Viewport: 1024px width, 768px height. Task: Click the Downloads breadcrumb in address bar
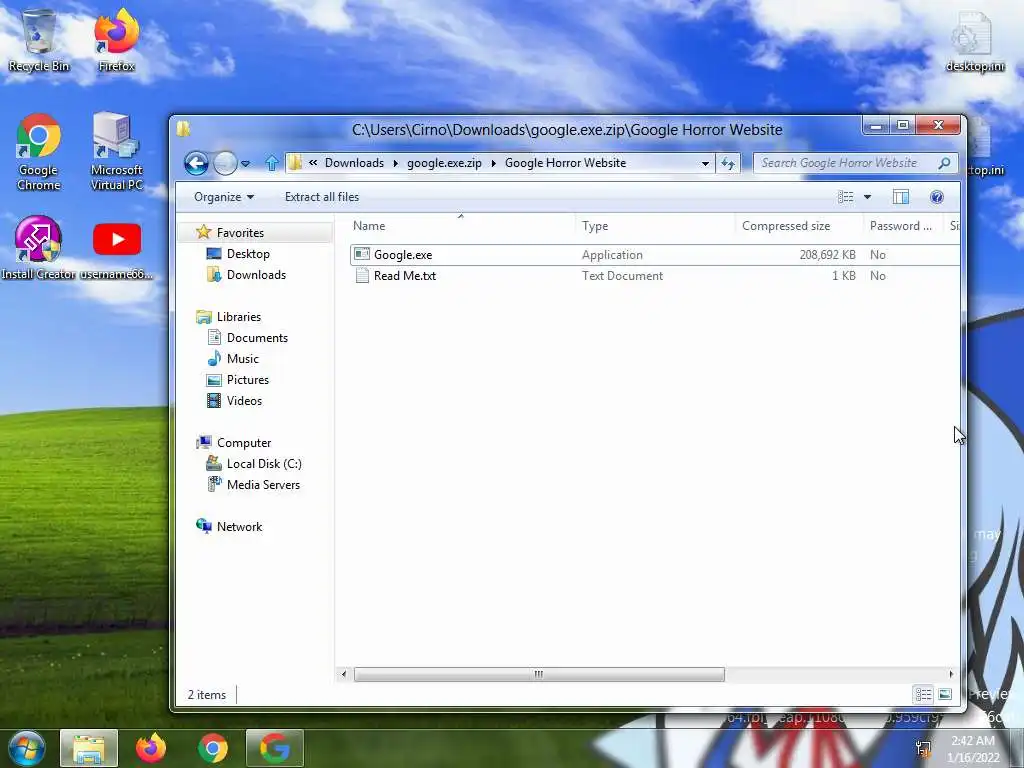[354, 163]
